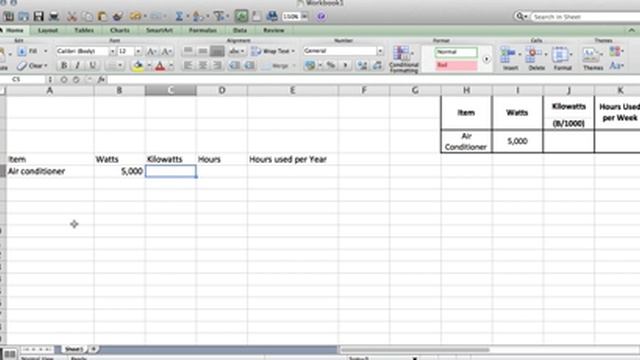The width and height of the screenshot is (640, 360).
Task: Click the New Workbook toolbar icon
Action: click(9, 16)
